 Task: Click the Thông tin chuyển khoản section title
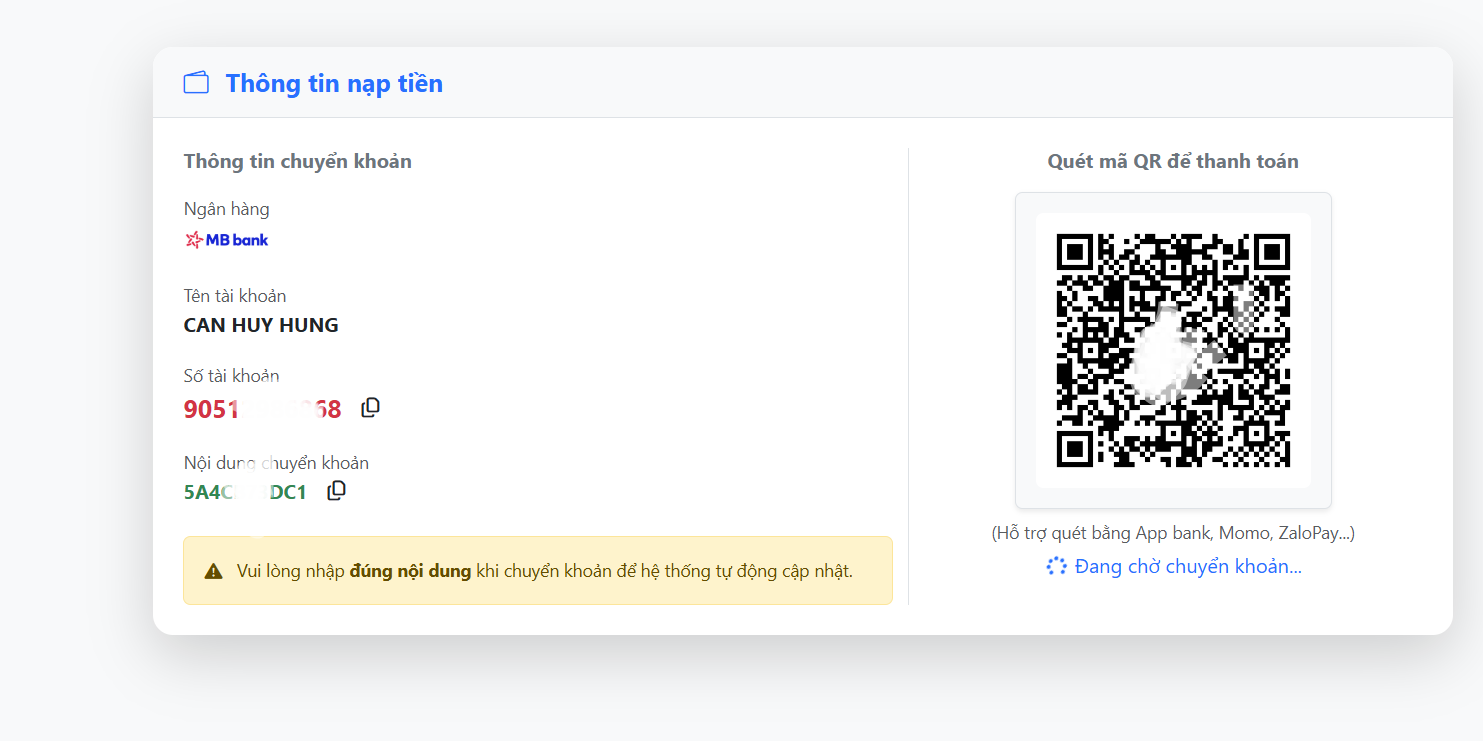[x=298, y=161]
